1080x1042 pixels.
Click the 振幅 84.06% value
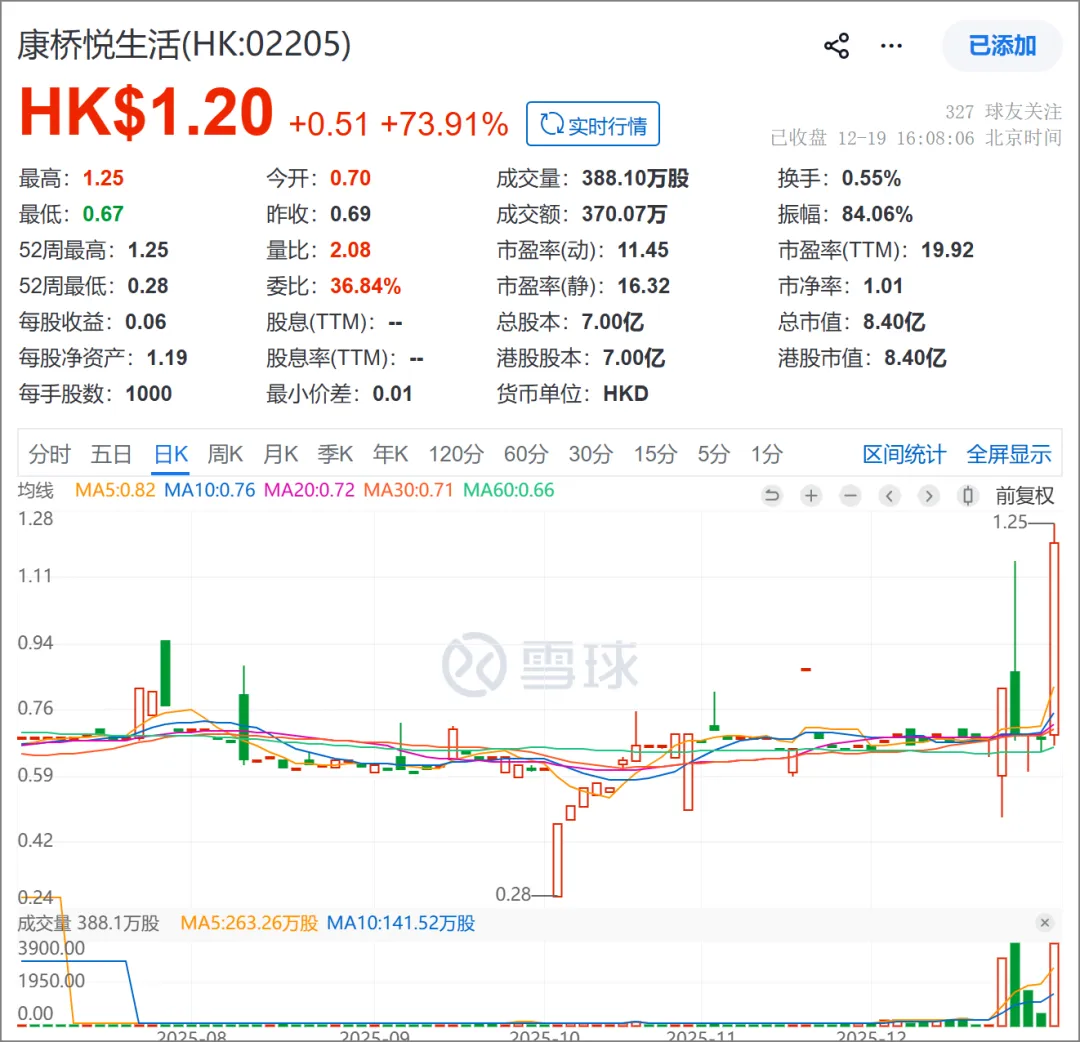(x=877, y=214)
